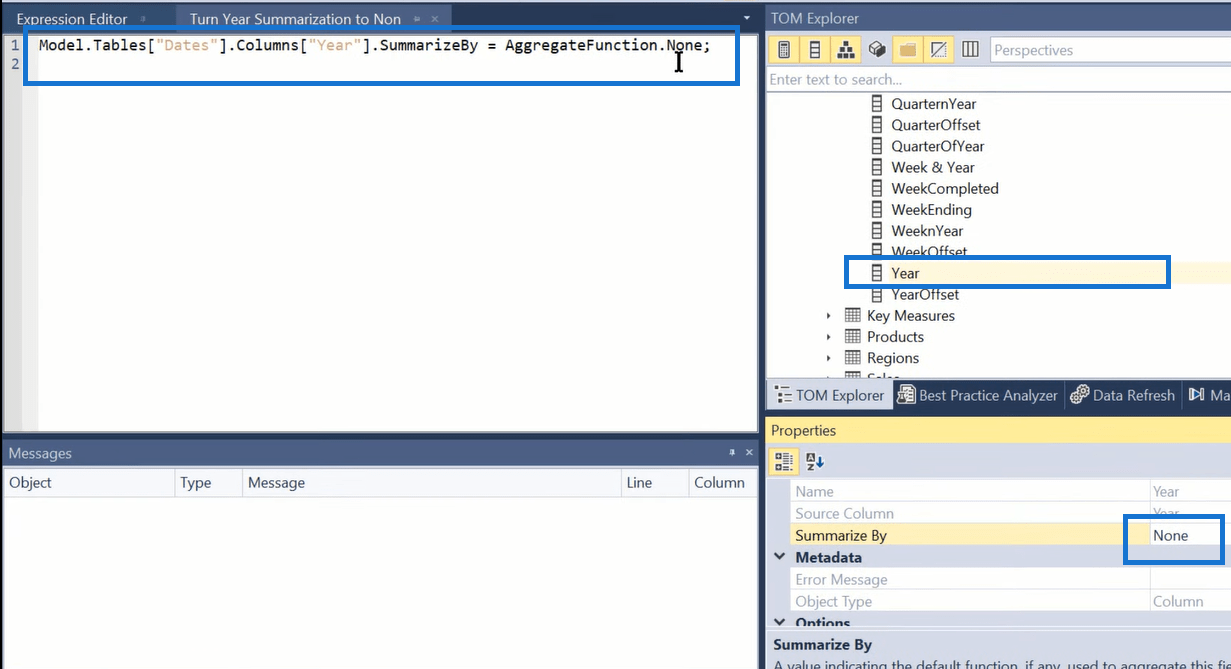Select the Week & Year column

pyautogui.click(x=933, y=167)
